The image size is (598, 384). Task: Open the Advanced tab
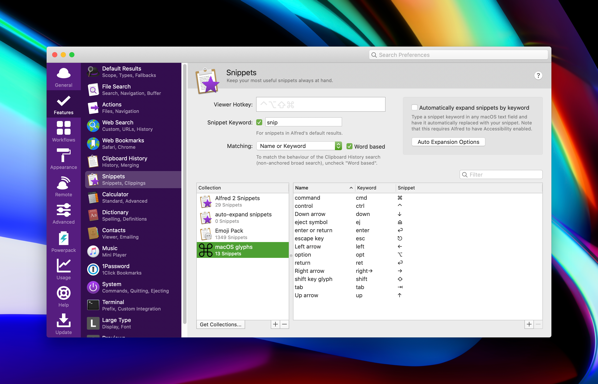point(63,214)
